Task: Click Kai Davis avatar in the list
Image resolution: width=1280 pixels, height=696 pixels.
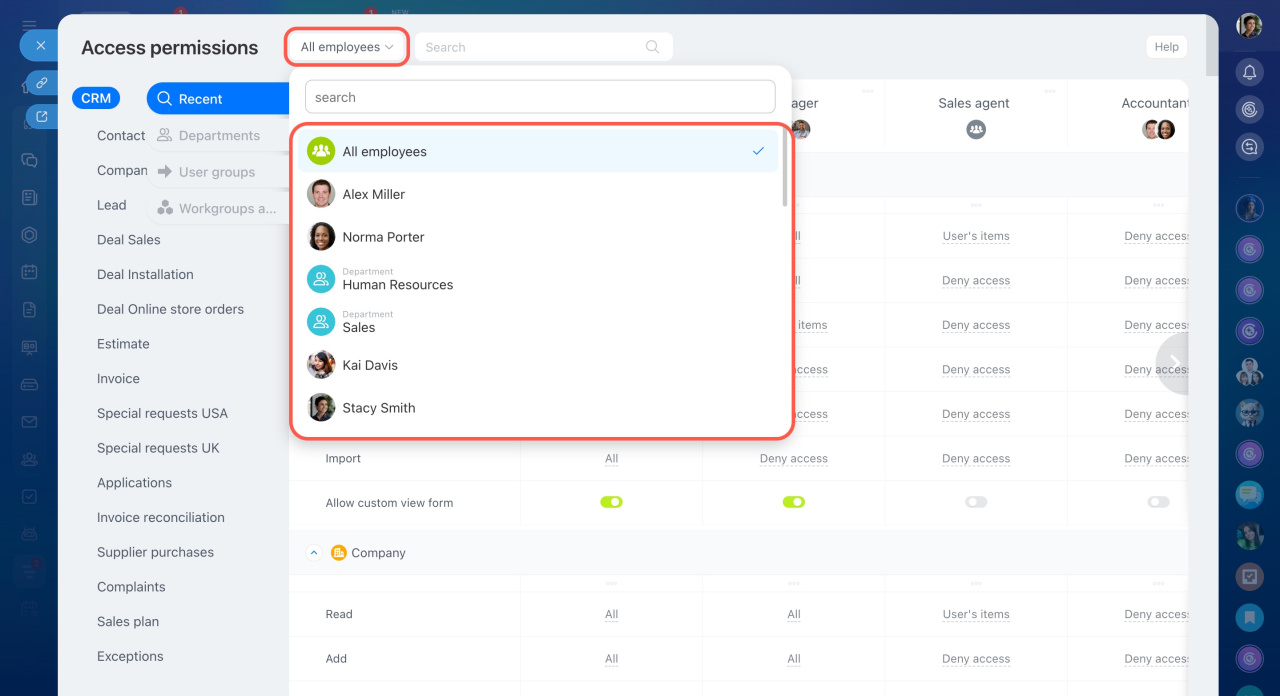Action: click(321, 365)
